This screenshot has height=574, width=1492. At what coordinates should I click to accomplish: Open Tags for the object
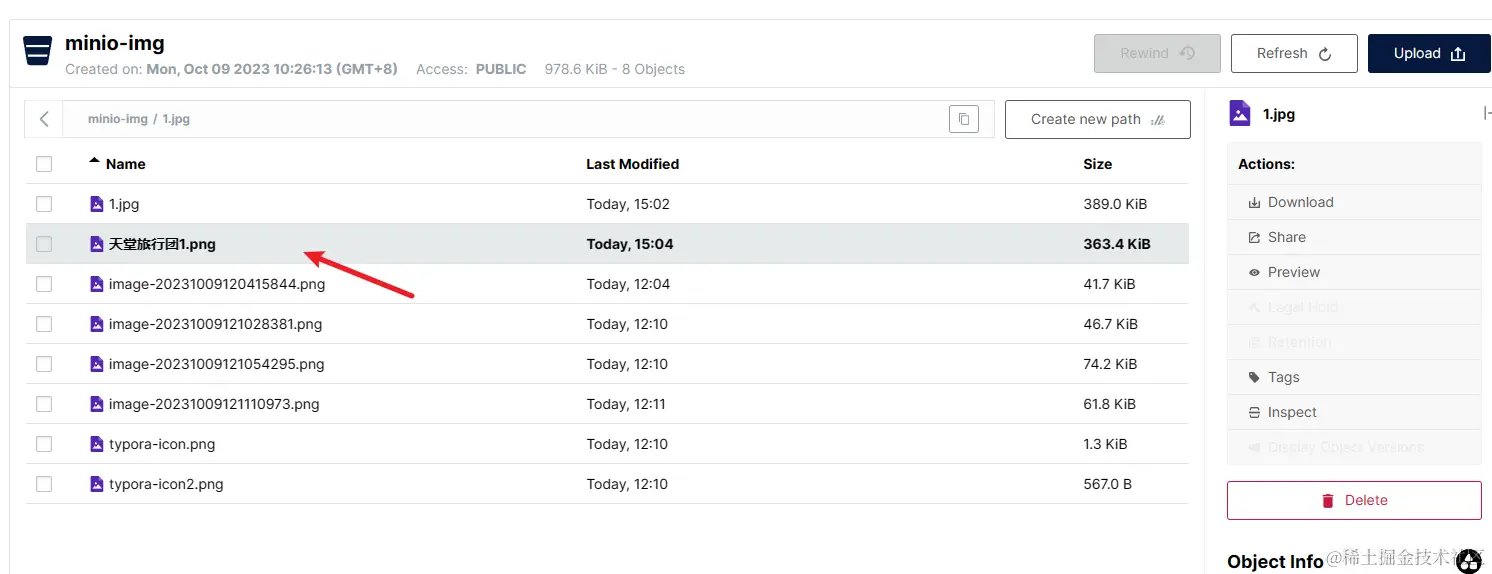click(1354, 377)
